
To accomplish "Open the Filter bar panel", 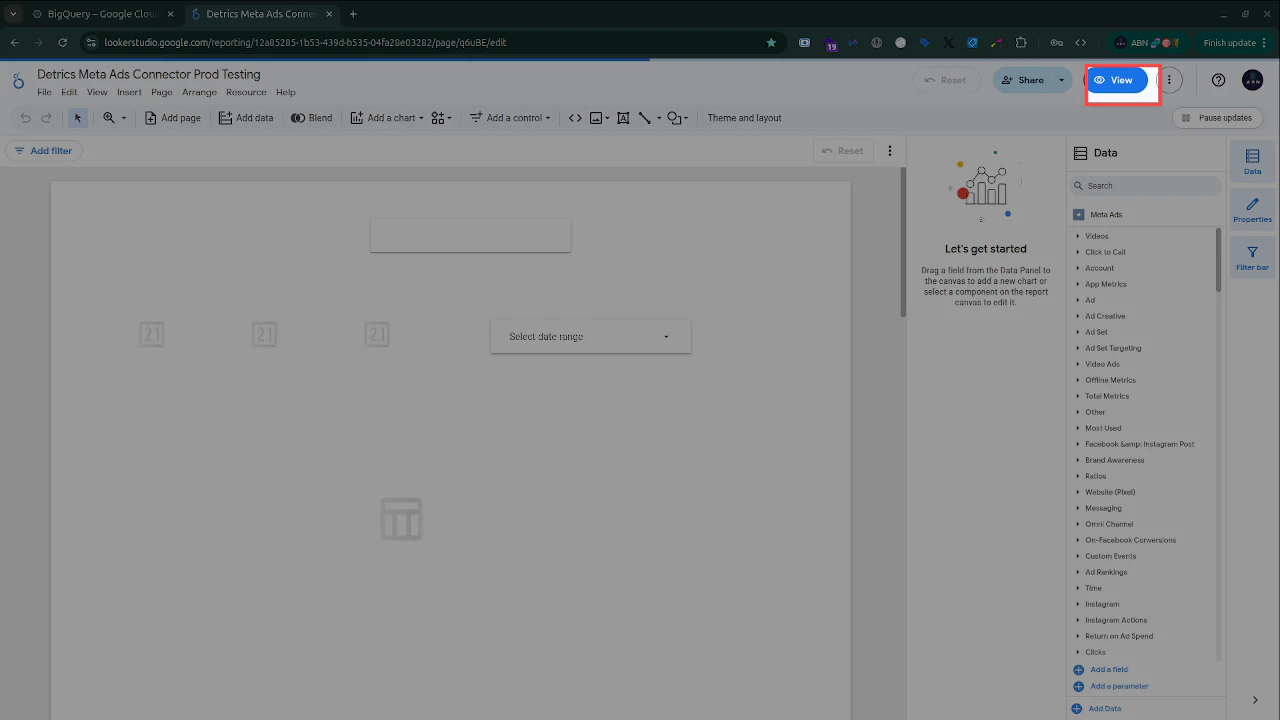I will [x=1252, y=257].
